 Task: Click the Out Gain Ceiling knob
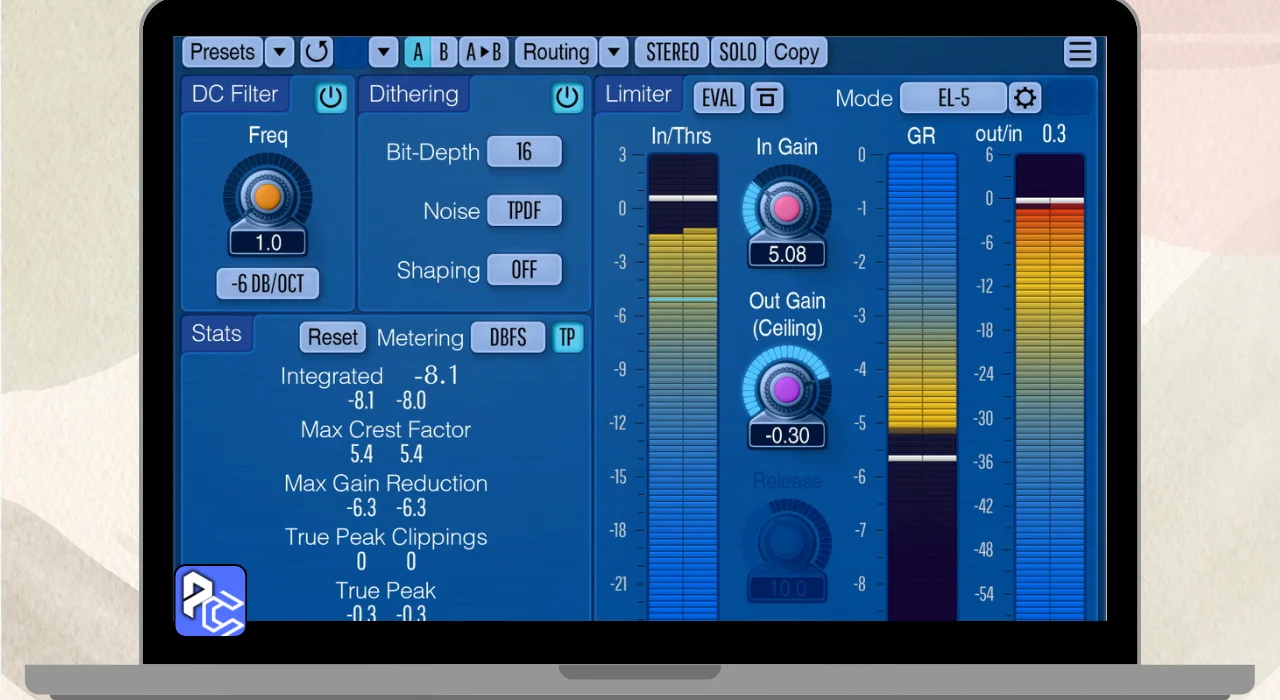coord(787,389)
